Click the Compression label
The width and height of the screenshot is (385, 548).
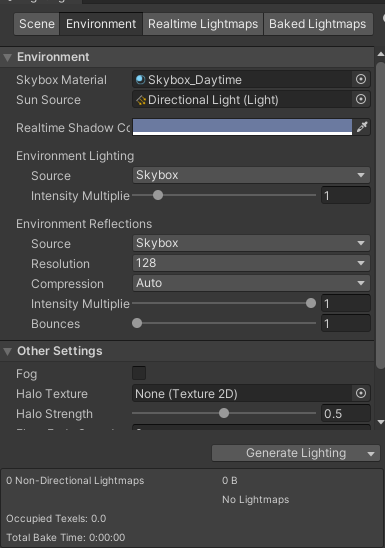point(67,284)
